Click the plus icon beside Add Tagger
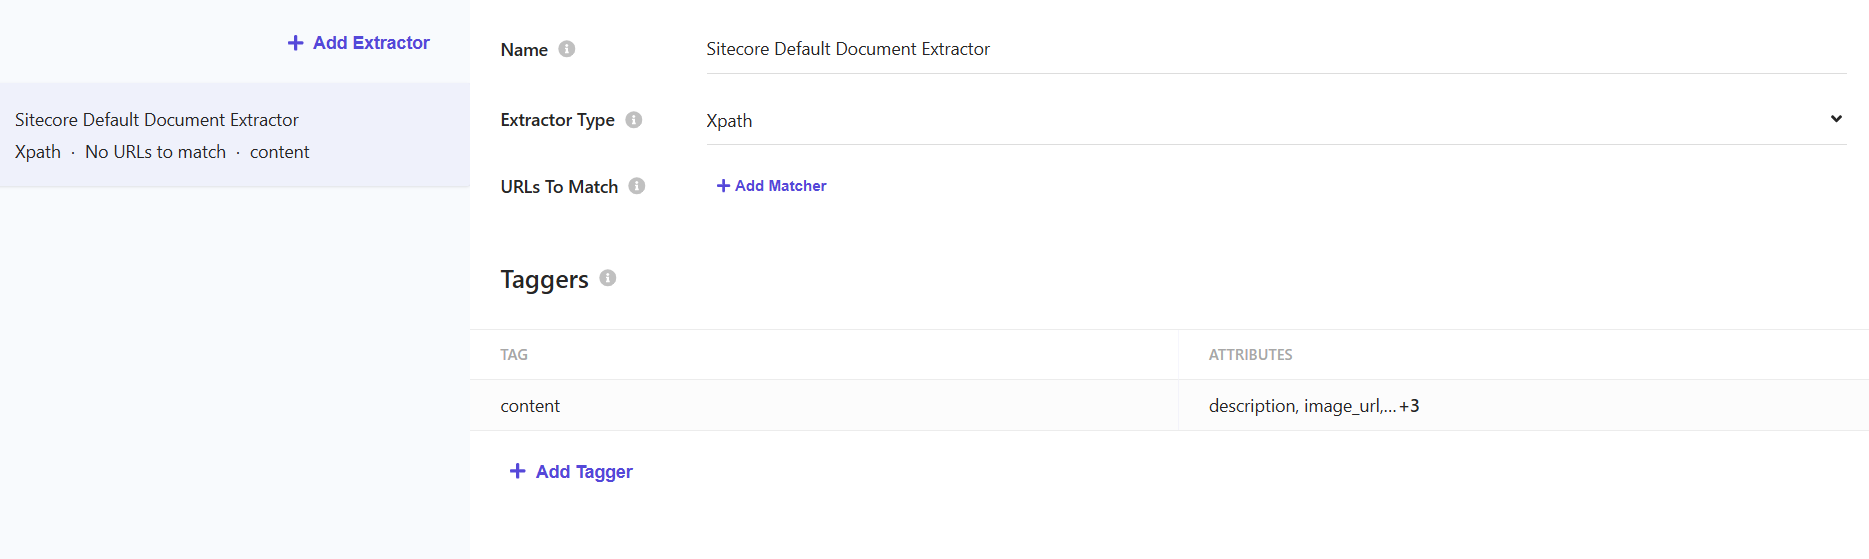 517,471
